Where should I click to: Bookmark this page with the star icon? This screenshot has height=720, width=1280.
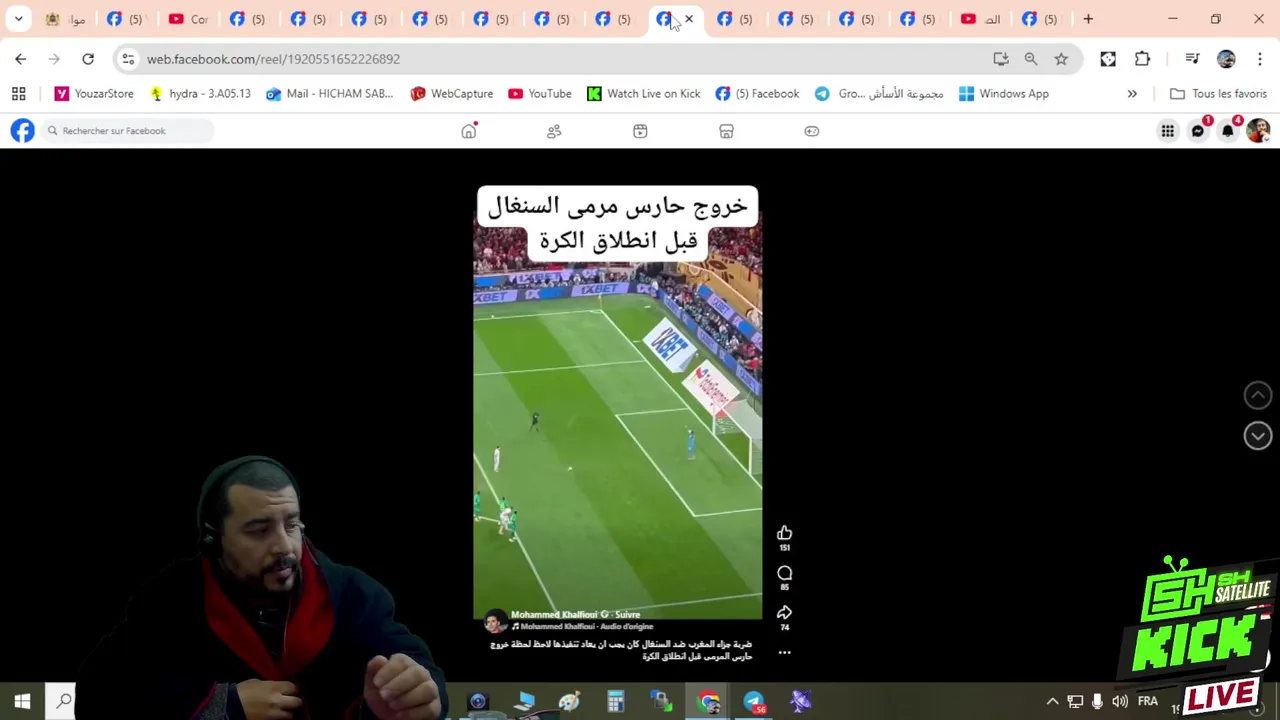pyautogui.click(x=1061, y=59)
